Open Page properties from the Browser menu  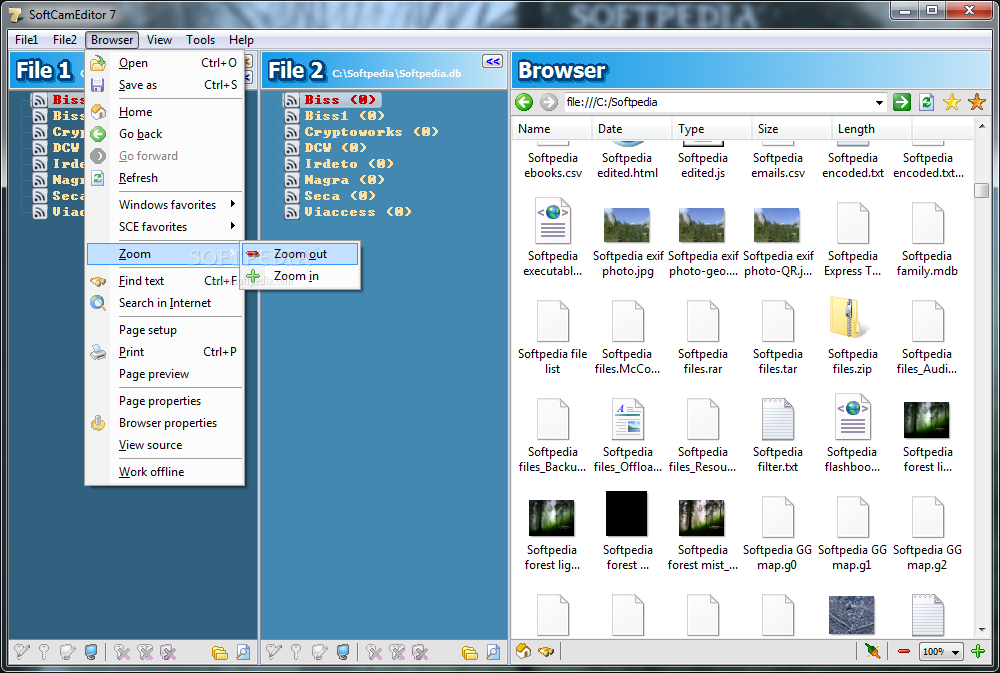(x=165, y=401)
